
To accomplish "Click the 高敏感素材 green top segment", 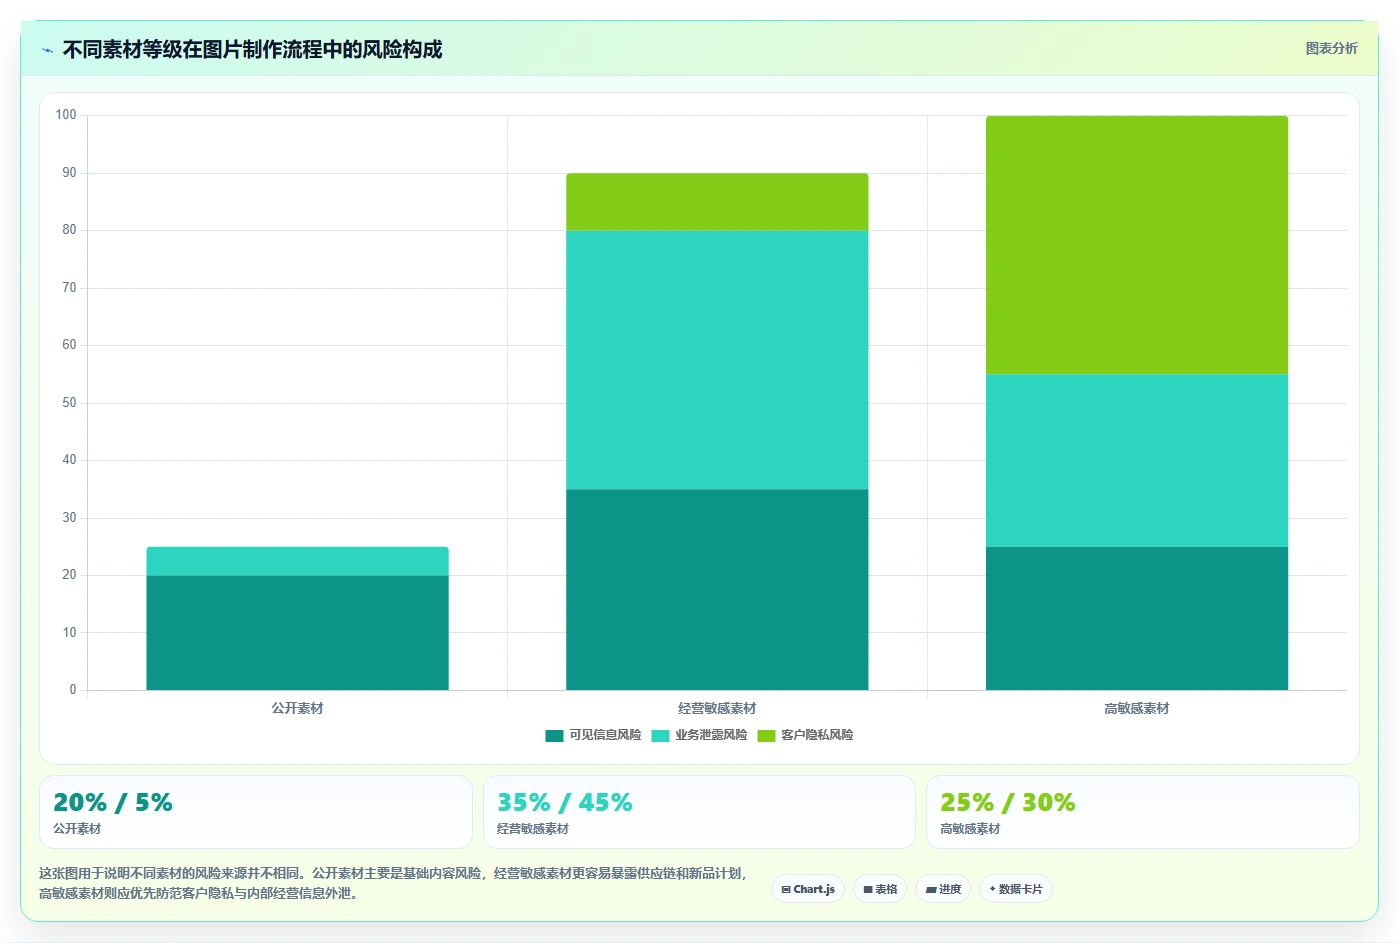I will 1137,245.
